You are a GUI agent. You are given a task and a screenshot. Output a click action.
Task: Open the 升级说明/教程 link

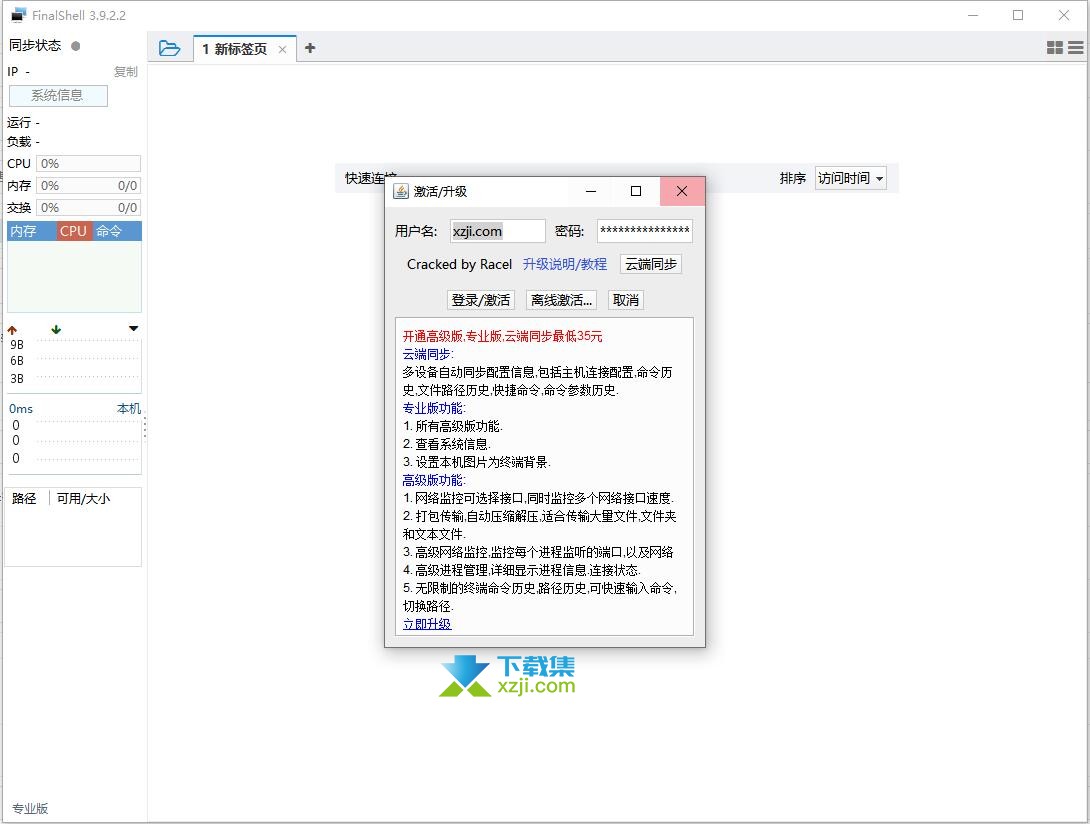pos(564,264)
